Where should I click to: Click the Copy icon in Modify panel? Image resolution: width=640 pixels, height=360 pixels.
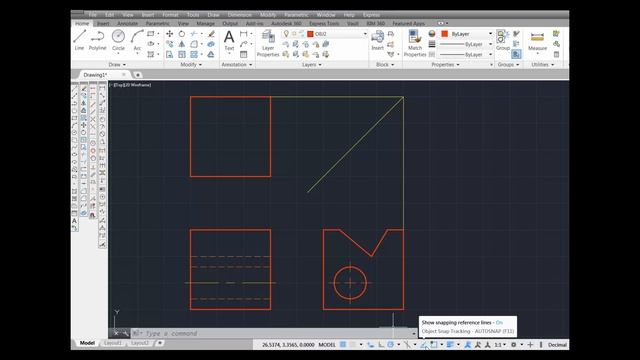pyautogui.click(x=169, y=44)
